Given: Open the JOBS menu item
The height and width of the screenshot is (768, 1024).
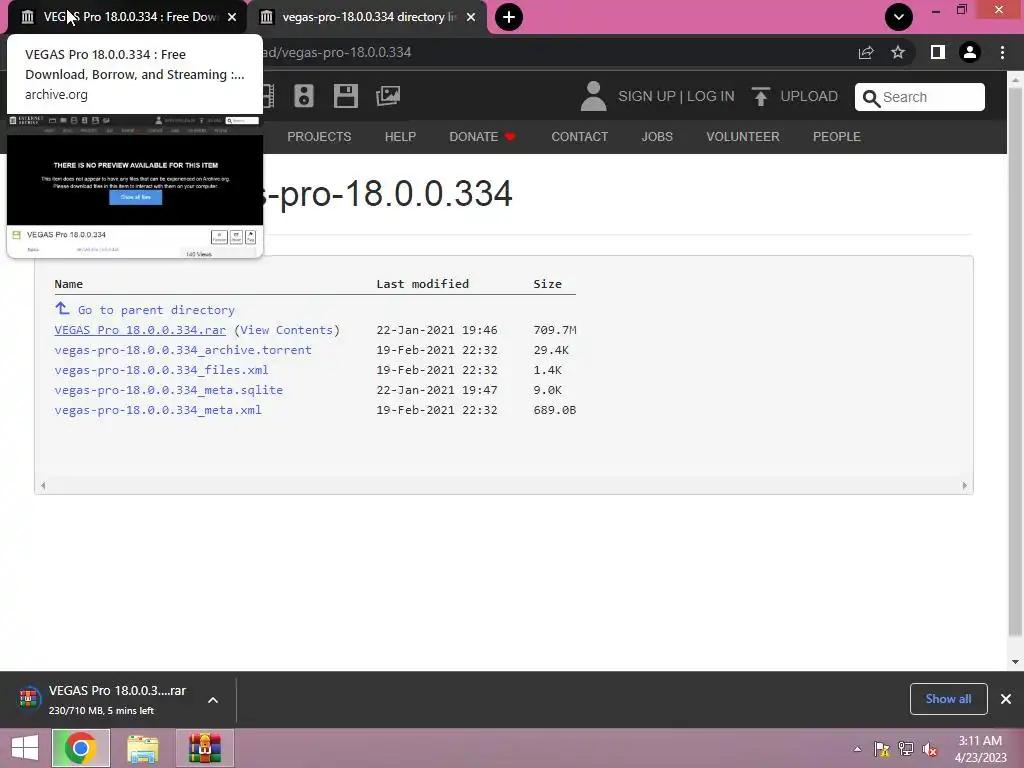Looking at the screenshot, I should pyautogui.click(x=657, y=136).
